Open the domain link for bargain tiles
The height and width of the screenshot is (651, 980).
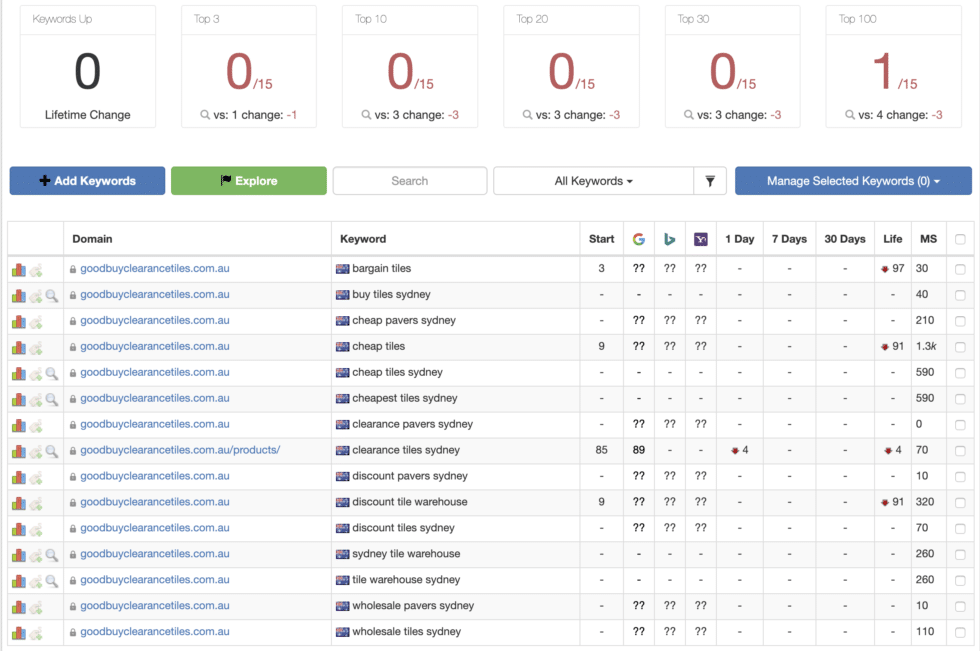point(154,269)
